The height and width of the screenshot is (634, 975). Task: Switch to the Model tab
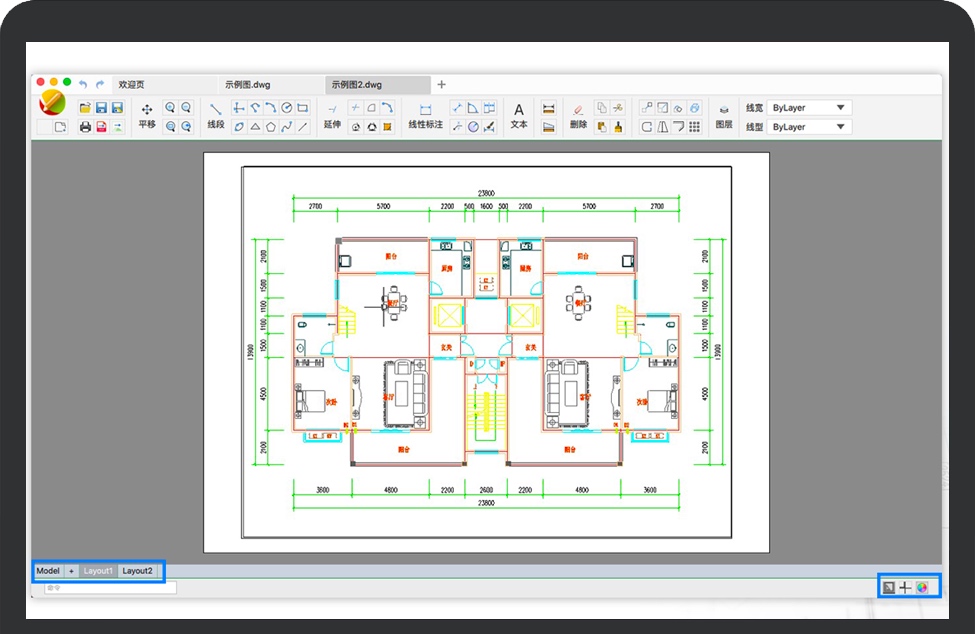(48, 571)
